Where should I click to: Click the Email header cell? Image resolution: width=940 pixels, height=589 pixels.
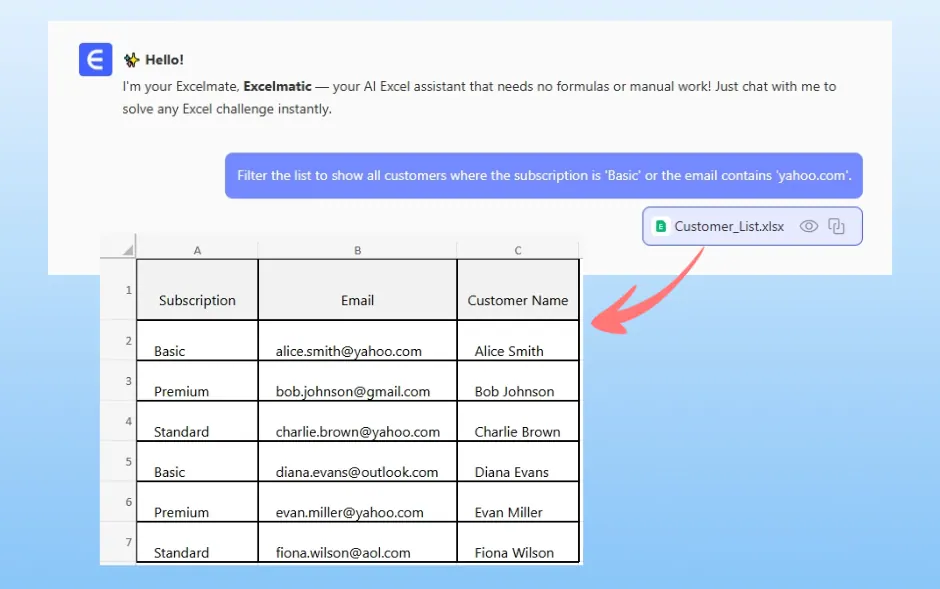pos(357,299)
